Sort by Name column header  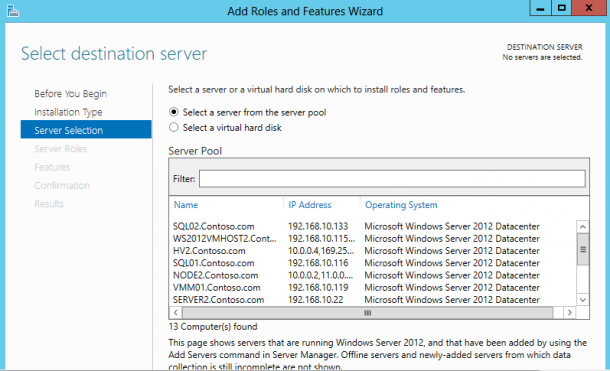coord(186,205)
